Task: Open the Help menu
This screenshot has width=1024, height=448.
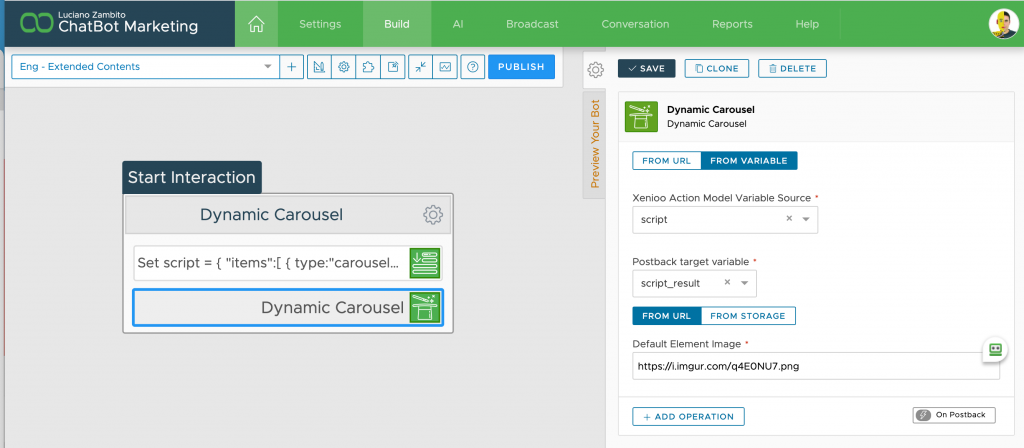Action: click(807, 24)
